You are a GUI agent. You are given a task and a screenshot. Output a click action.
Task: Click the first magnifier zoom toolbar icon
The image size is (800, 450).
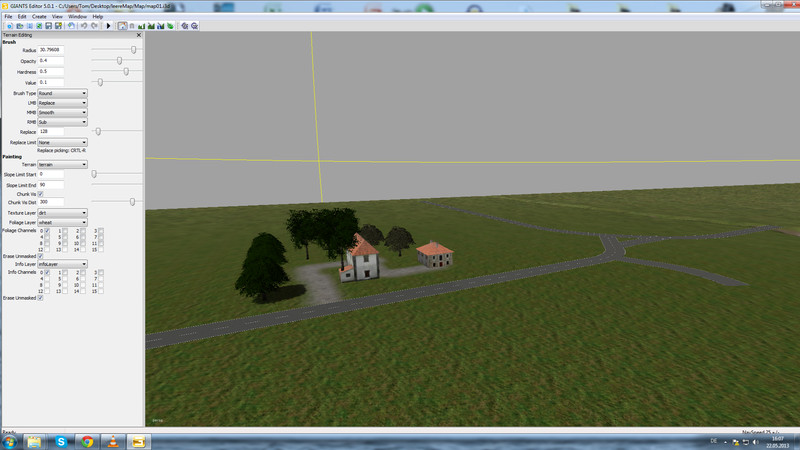click(x=185, y=26)
